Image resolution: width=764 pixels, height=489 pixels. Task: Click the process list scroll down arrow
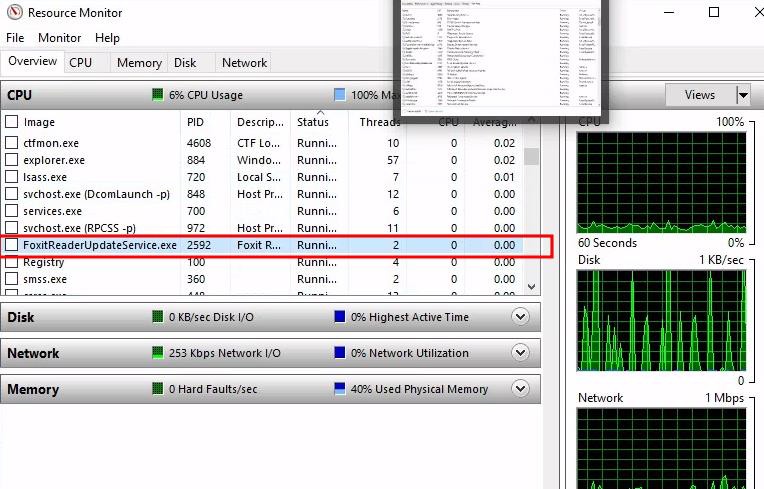pos(532,287)
